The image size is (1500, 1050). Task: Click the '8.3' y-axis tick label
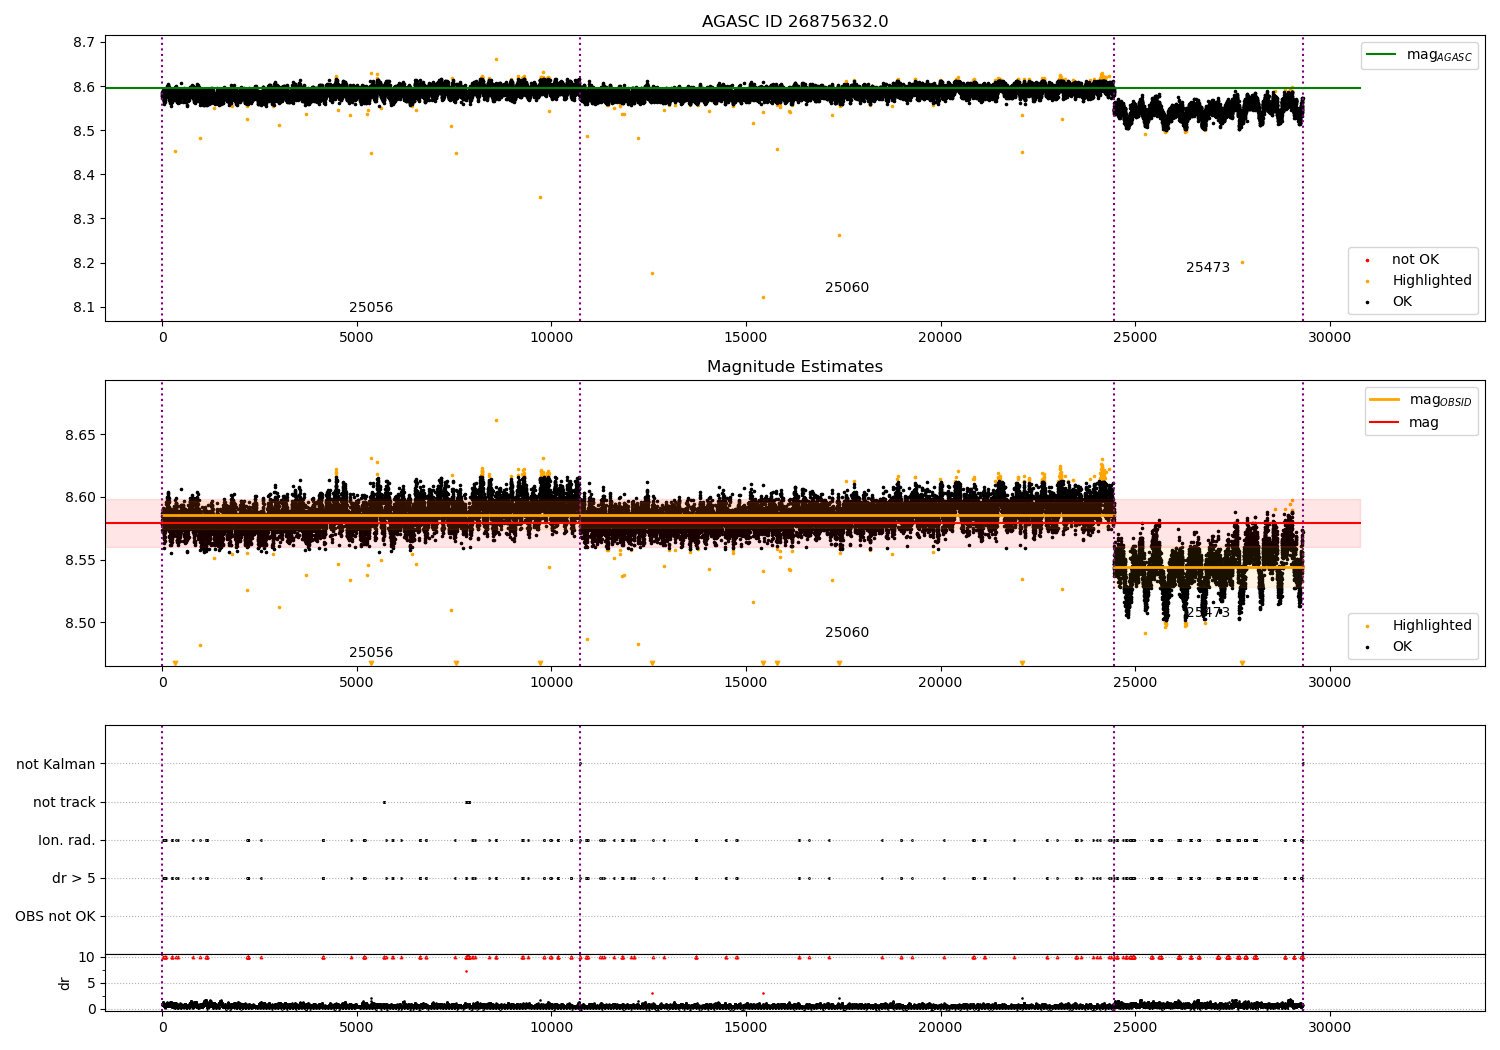(x=85, y=219)
